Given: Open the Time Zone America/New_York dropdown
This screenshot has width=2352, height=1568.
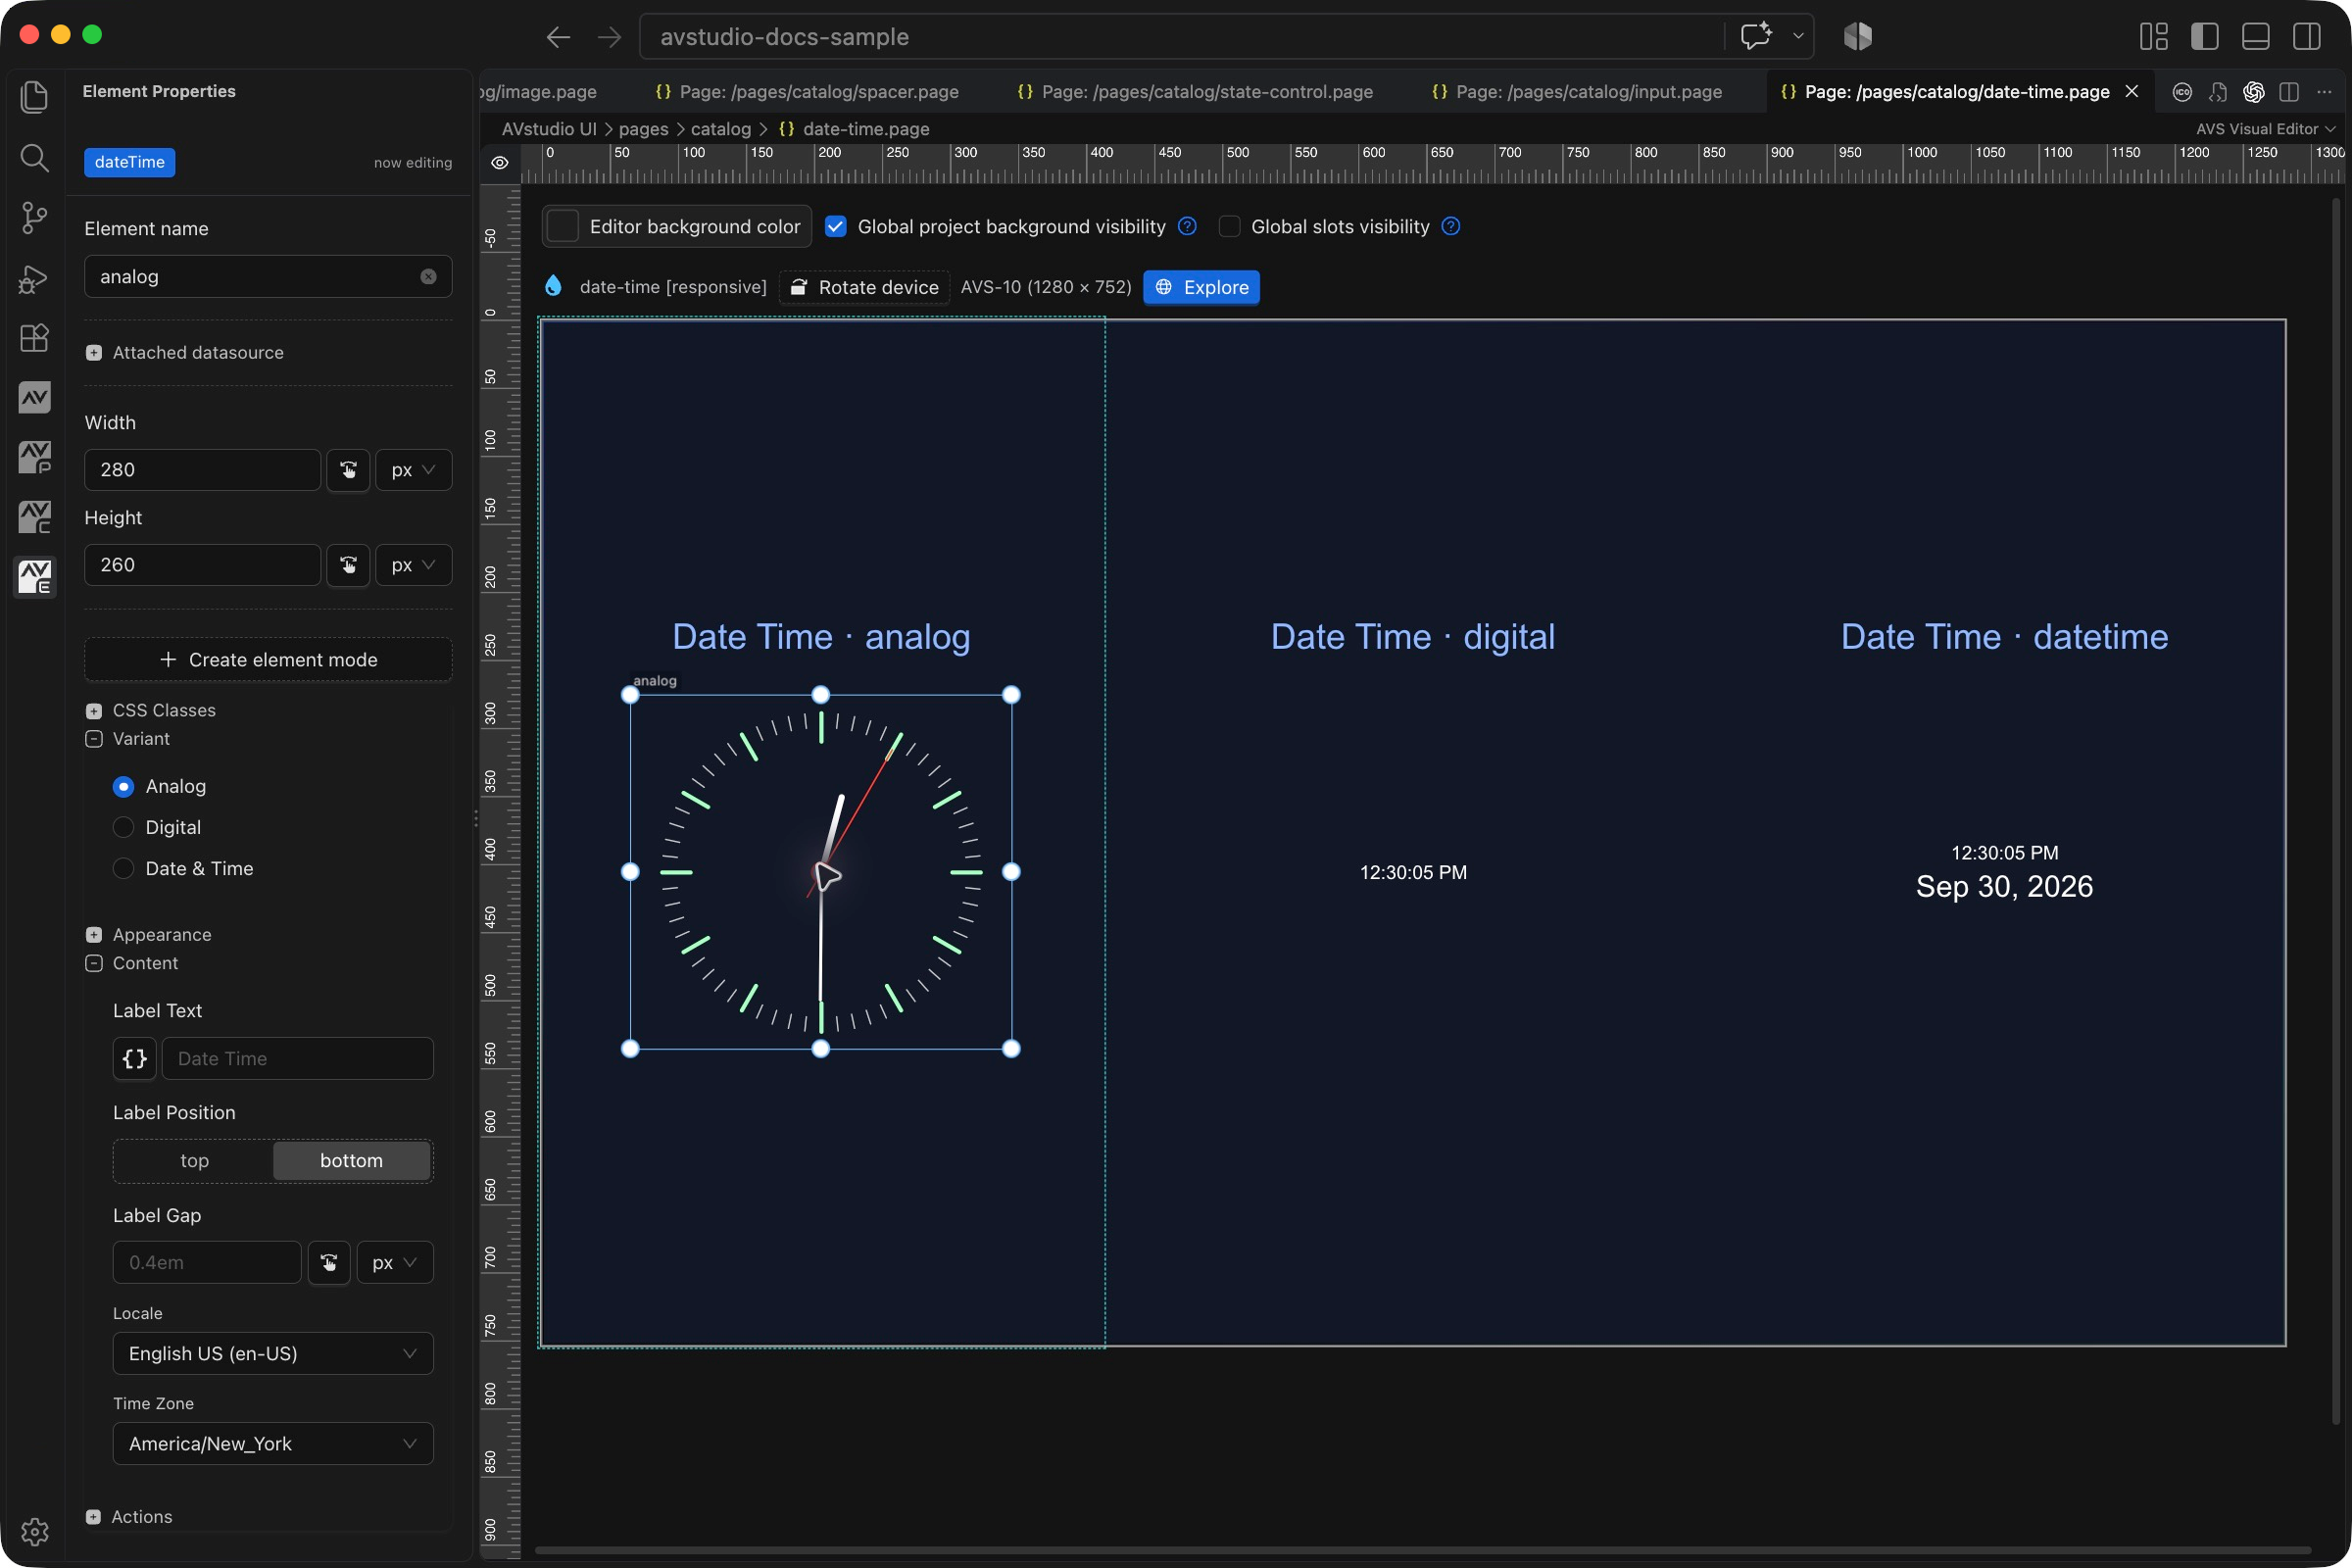Looking at the screenshot, I should tap(273, 1444).
